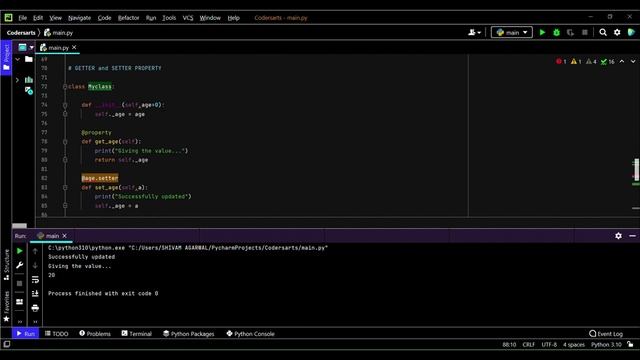Image resolution: width=640 pixels, height=360 pixels.
Task: Open the VCS menu
Action: 188,18
